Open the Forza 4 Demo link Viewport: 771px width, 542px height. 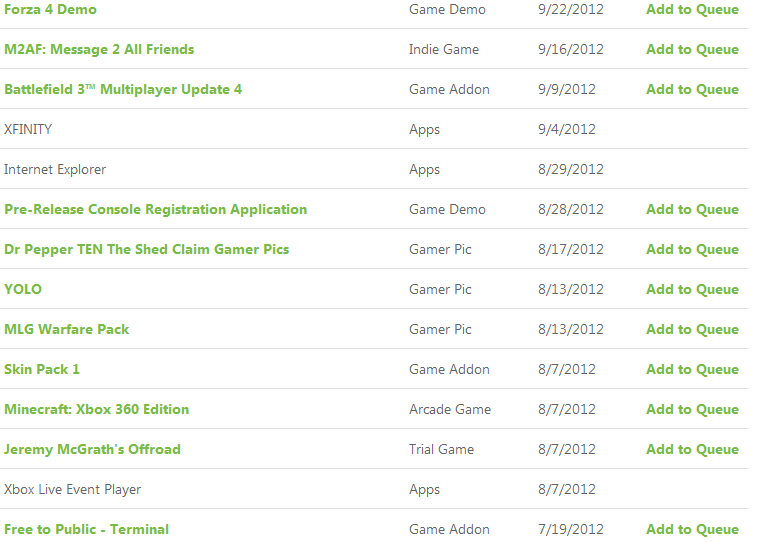pos(50,9)
